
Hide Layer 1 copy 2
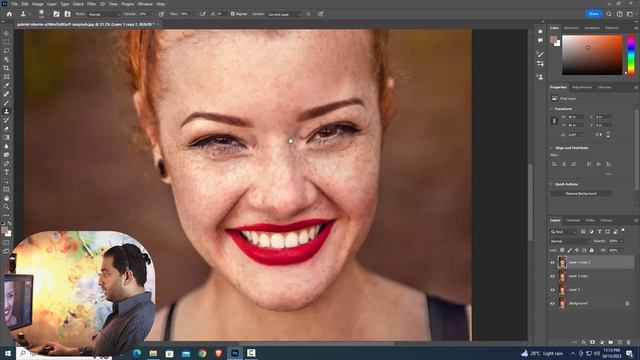coord(553,262)
